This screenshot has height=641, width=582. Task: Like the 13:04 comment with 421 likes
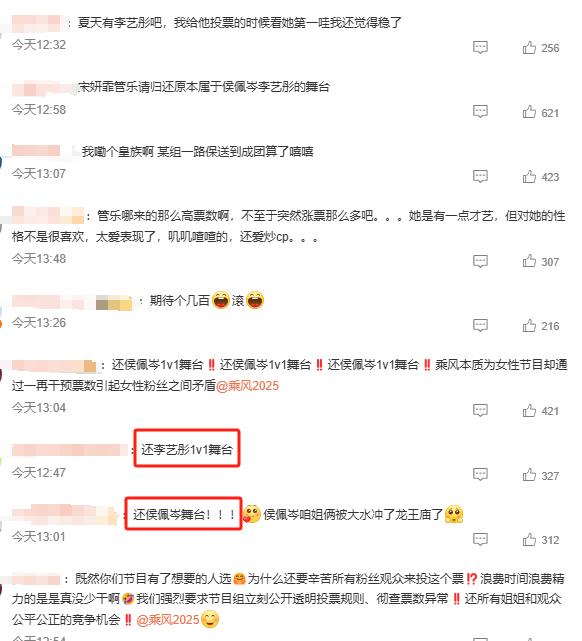pyautogui.click(x=529, y=410)
